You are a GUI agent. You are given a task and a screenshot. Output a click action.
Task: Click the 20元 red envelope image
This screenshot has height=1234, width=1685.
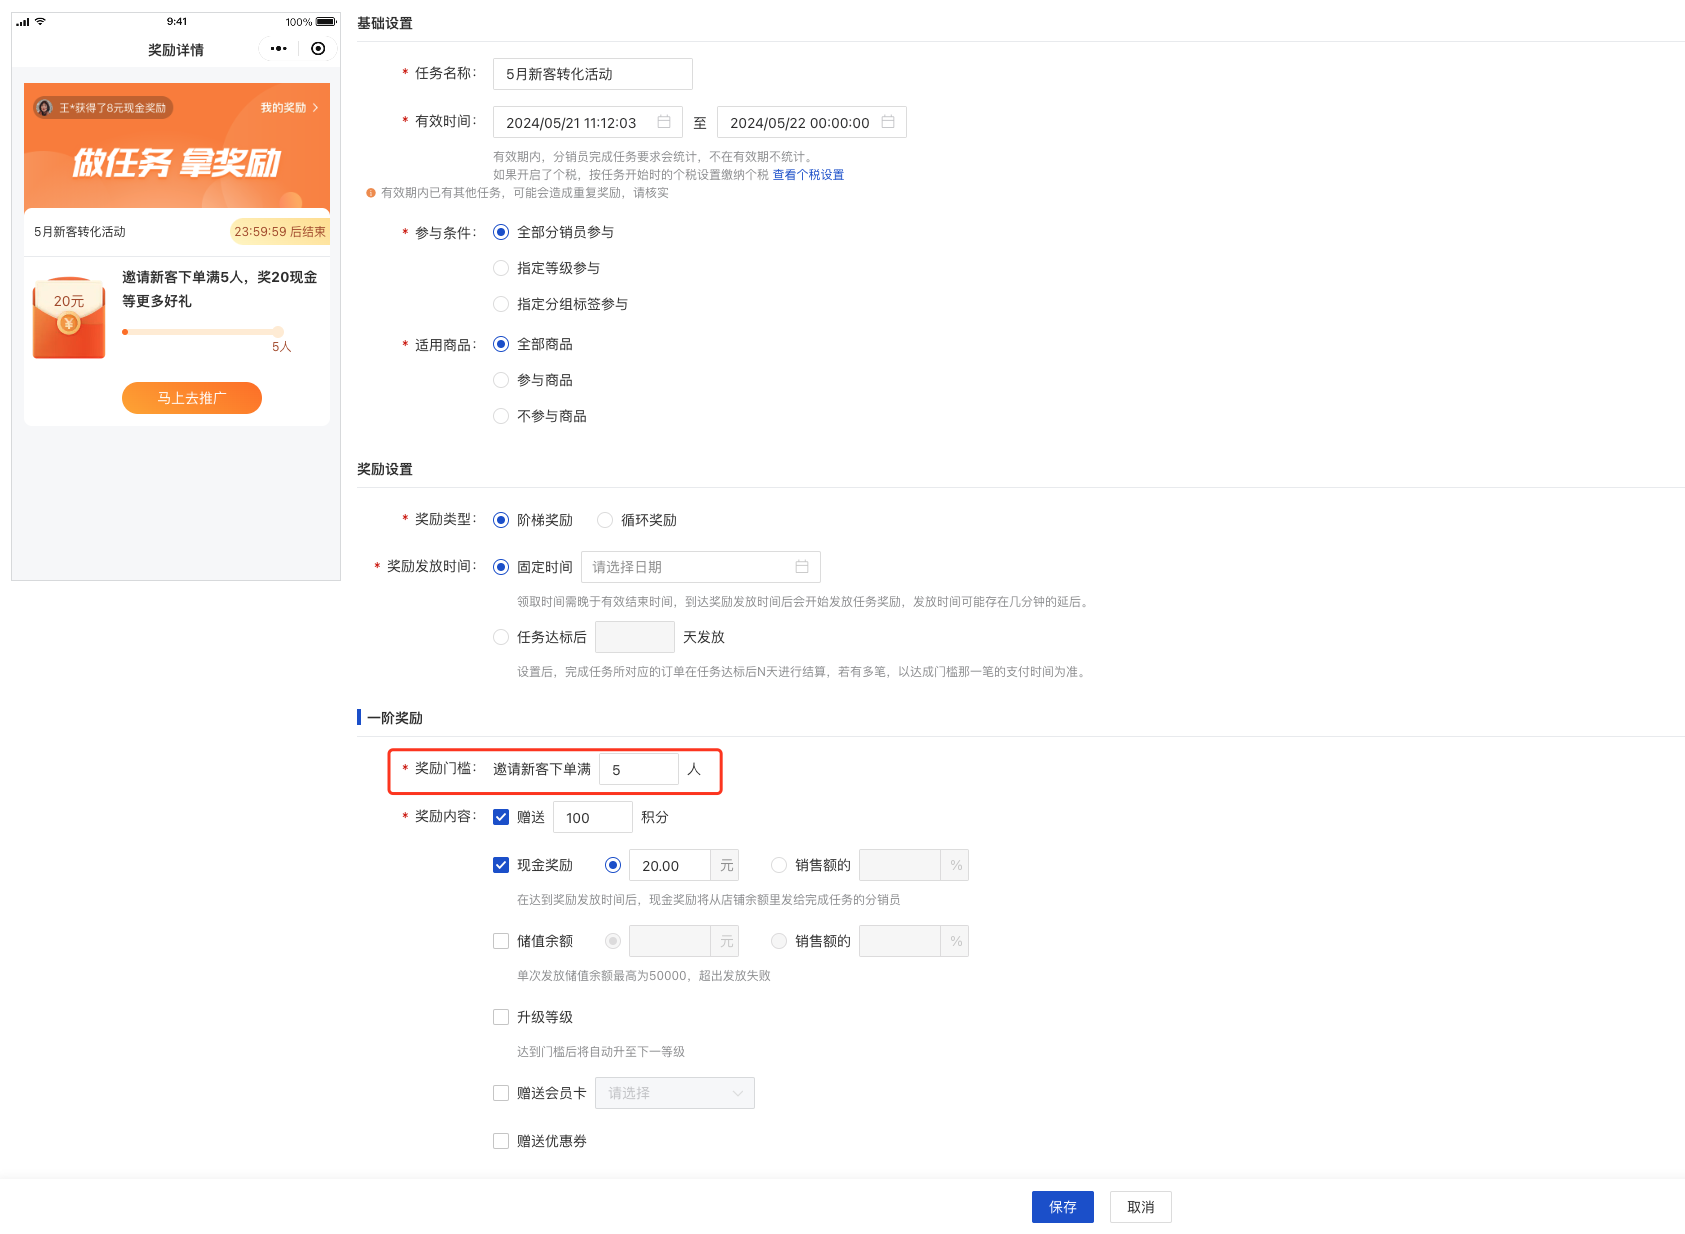point(69,317)
